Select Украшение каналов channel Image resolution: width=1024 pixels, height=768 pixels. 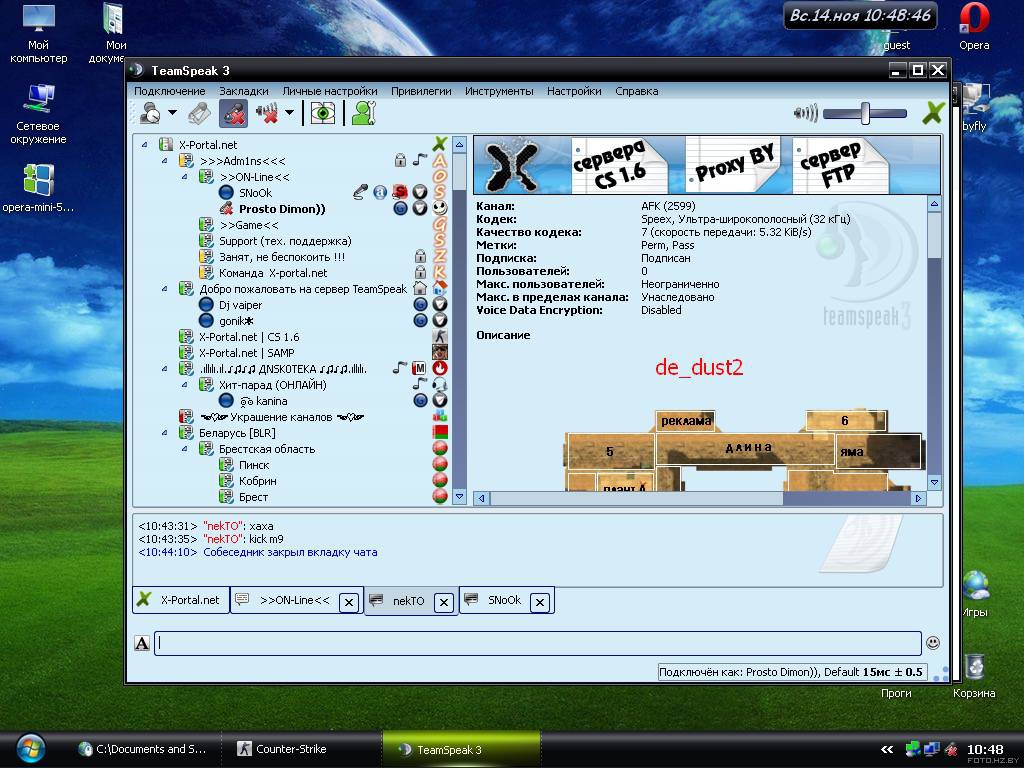click(x=281, y=417)
